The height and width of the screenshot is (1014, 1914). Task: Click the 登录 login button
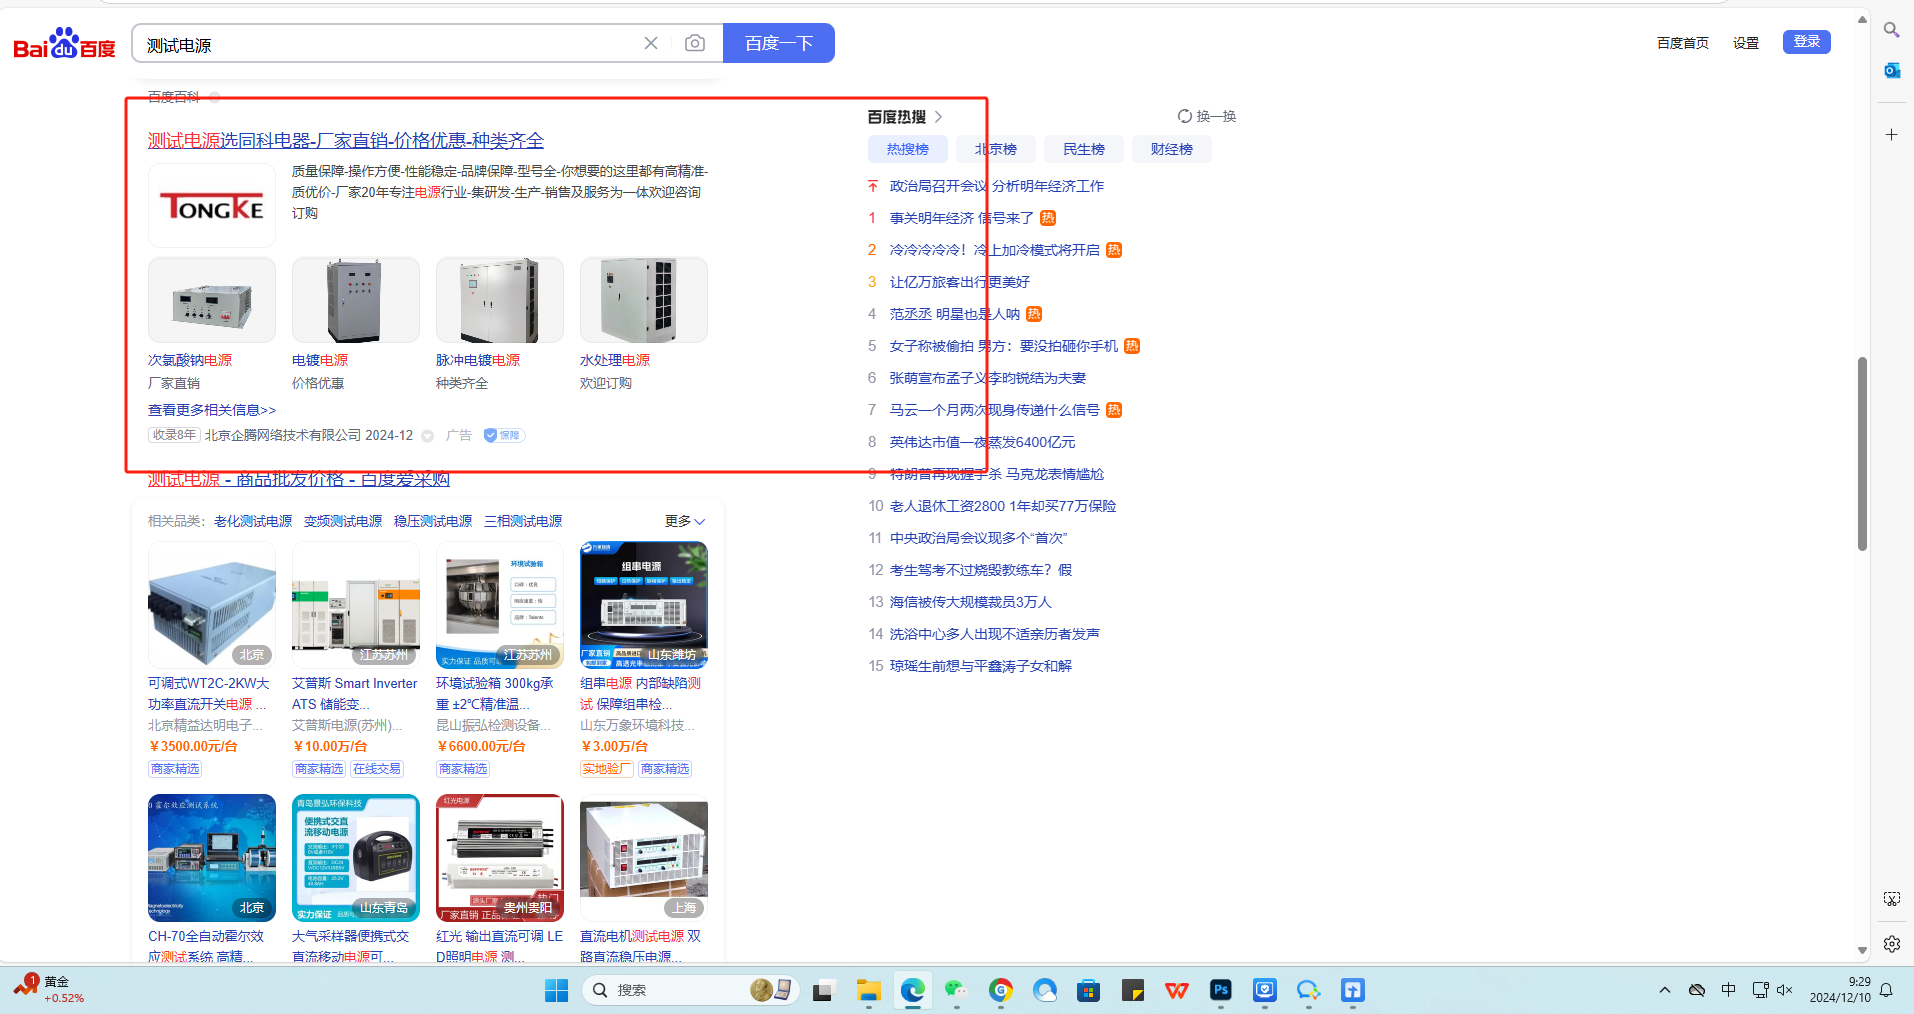click(1807, 42)
